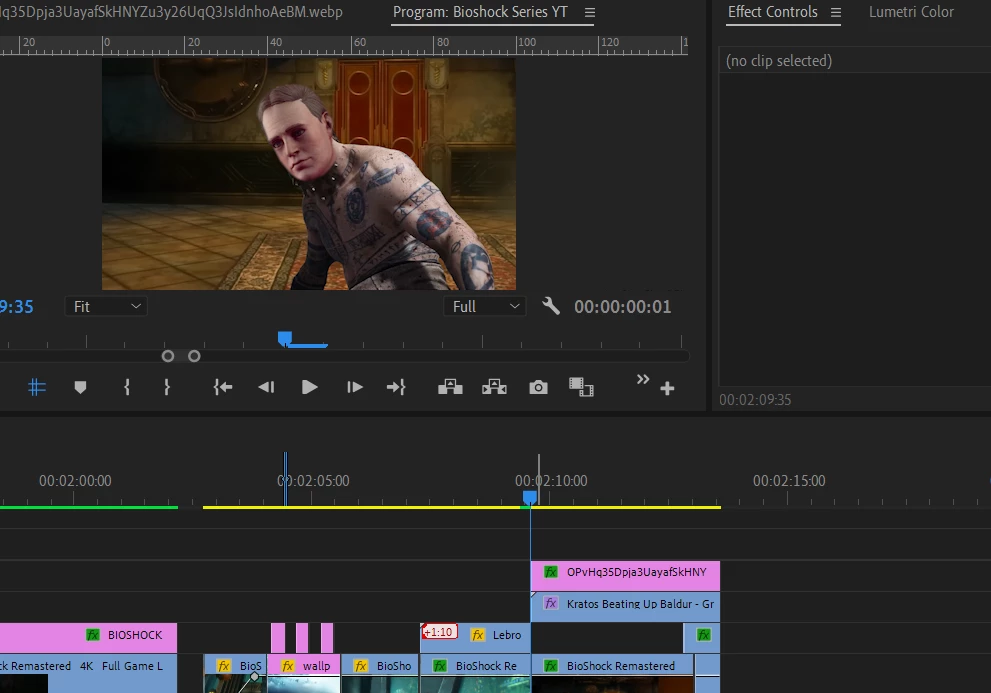Image resolution: width=991 pixels, height=693 pixels.
Task: Open the button editor plus icon
Action: click(x=667, y=388)
